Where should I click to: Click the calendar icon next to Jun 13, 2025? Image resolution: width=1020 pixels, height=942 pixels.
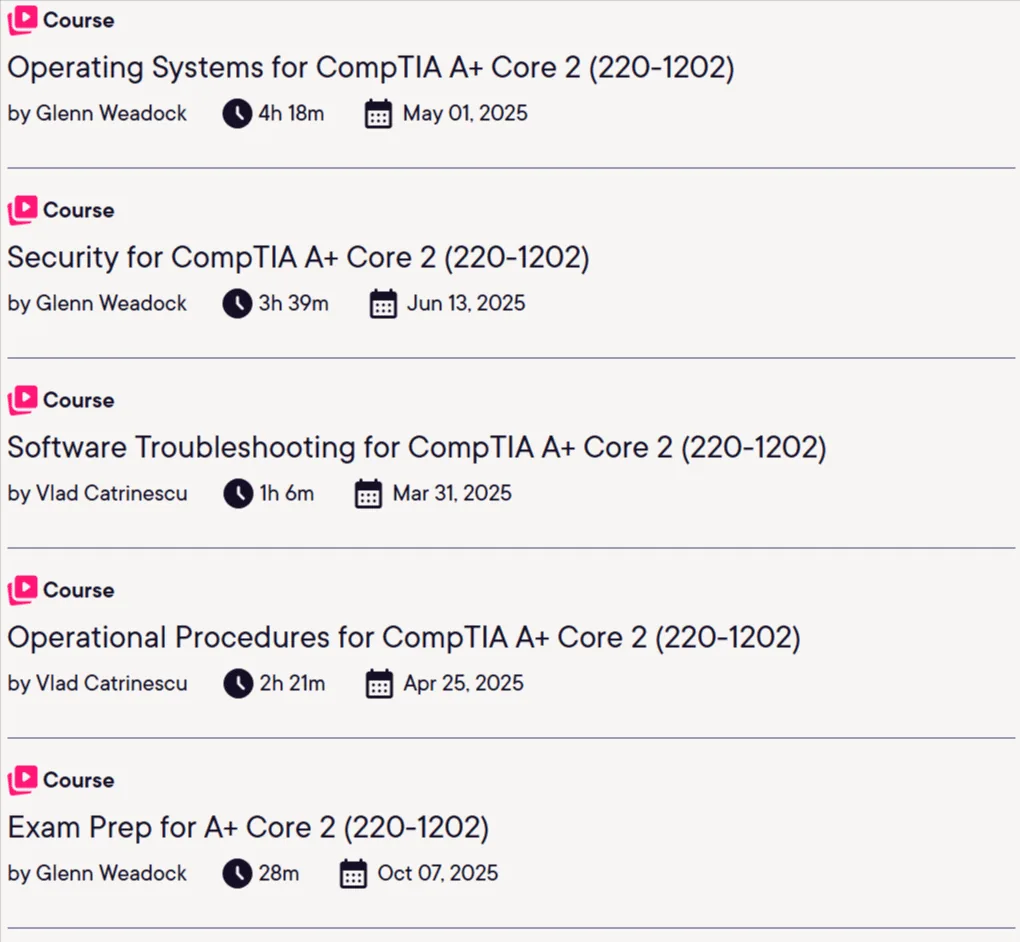[x=383, y=304]
